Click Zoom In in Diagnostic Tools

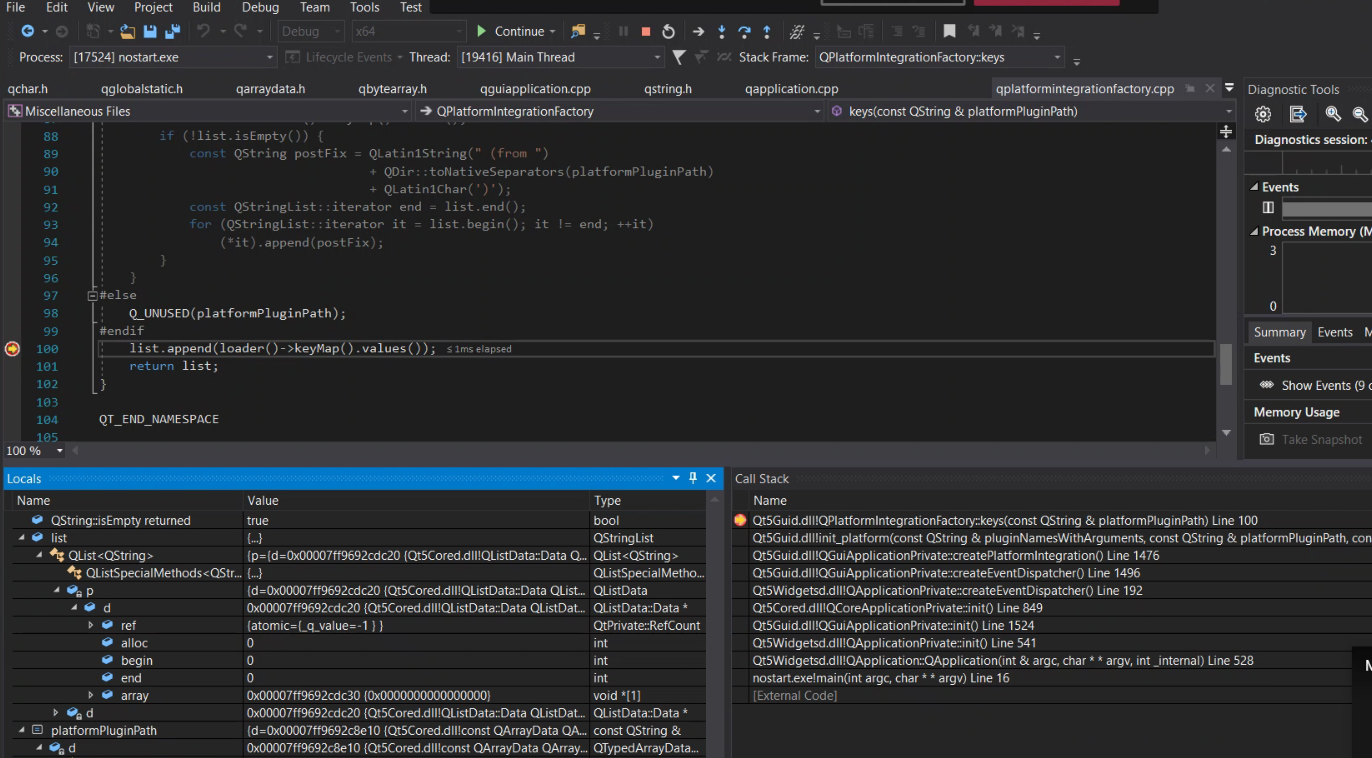(1332, 115)
